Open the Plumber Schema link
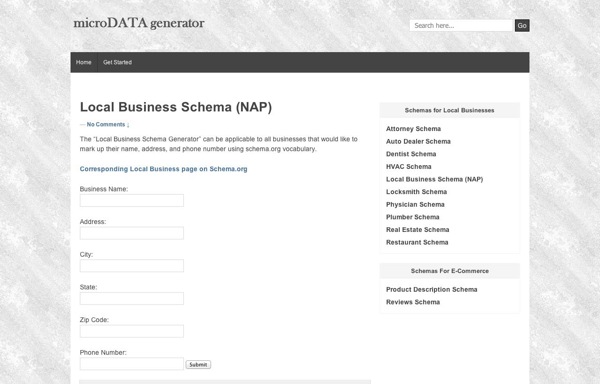This screenshot has width=600, height=384. [412, 217]
